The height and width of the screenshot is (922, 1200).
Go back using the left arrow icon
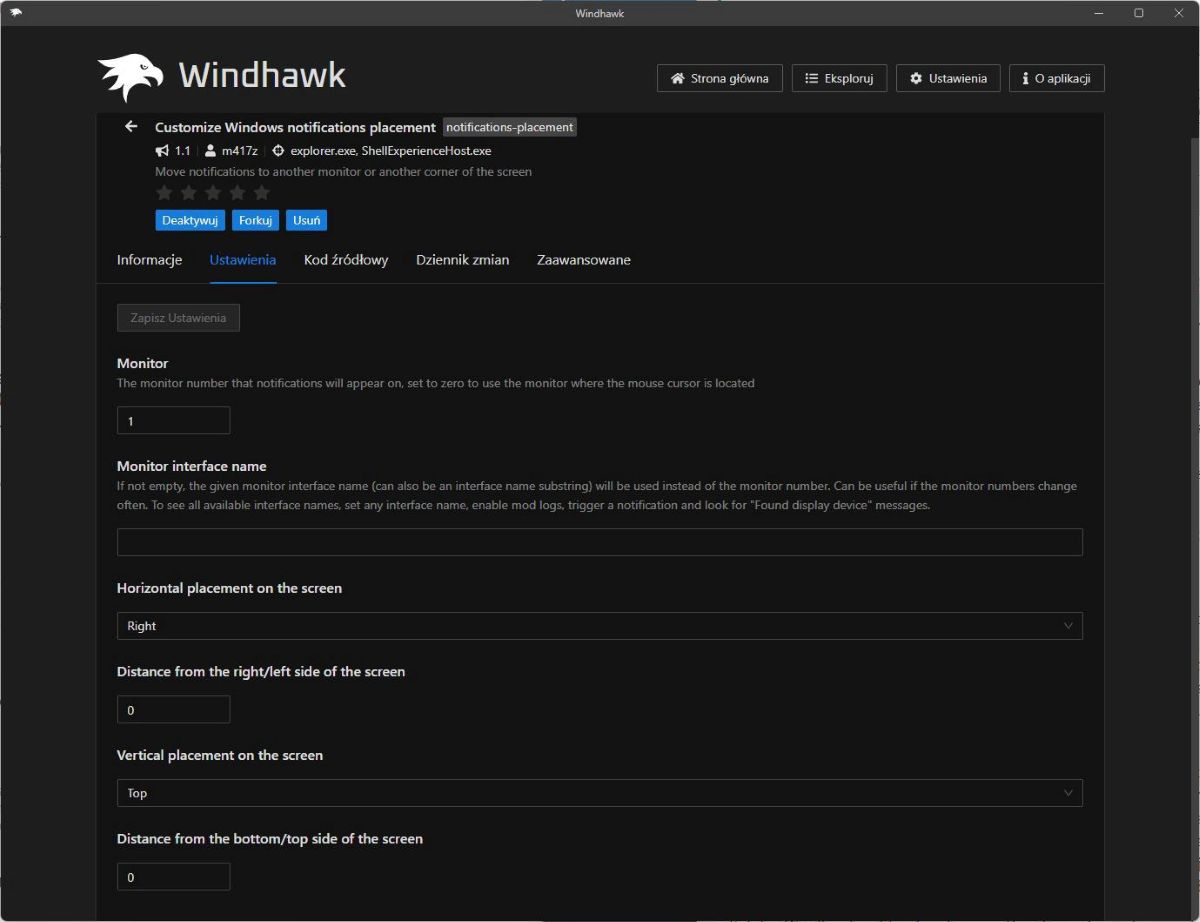(x=131, y=127)
